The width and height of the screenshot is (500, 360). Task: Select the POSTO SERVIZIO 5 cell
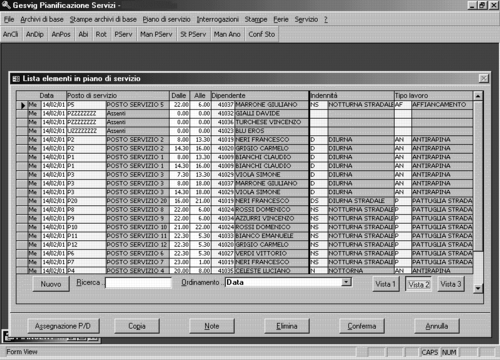137,105
